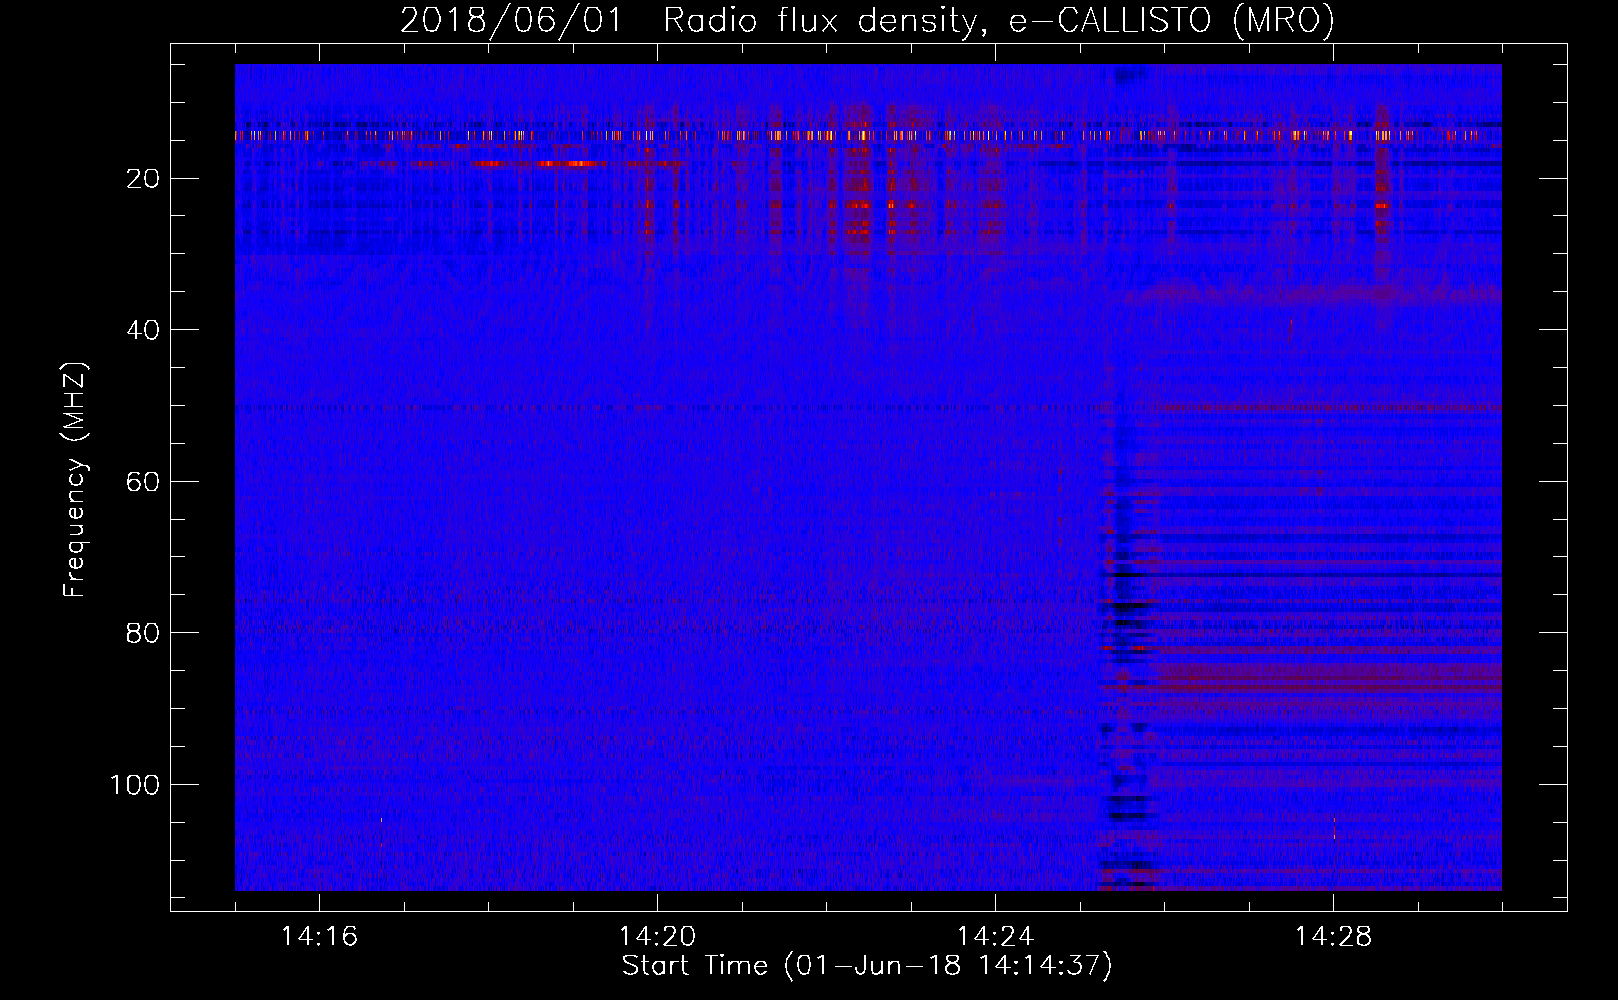Click the 80 frequency tick label

coord(144,633)
